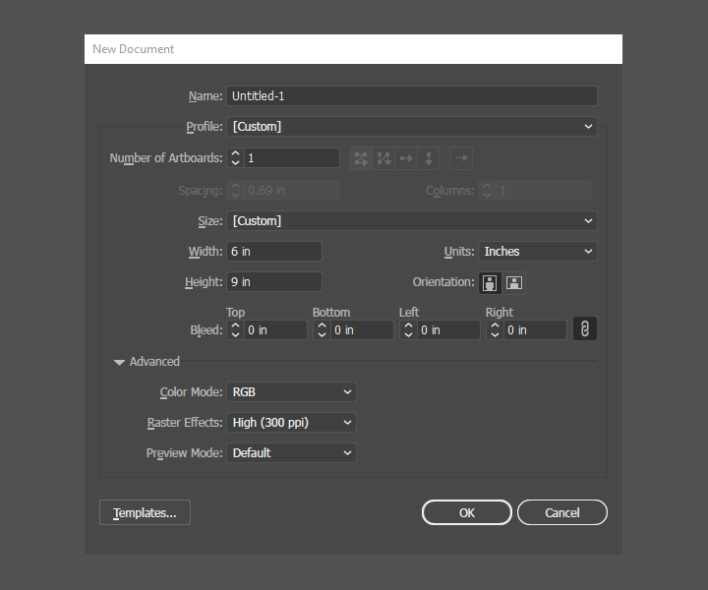This screenshot has height=590, width=708.
Task: Toggle the bleed link chain icon
Action: coord(584,329)
